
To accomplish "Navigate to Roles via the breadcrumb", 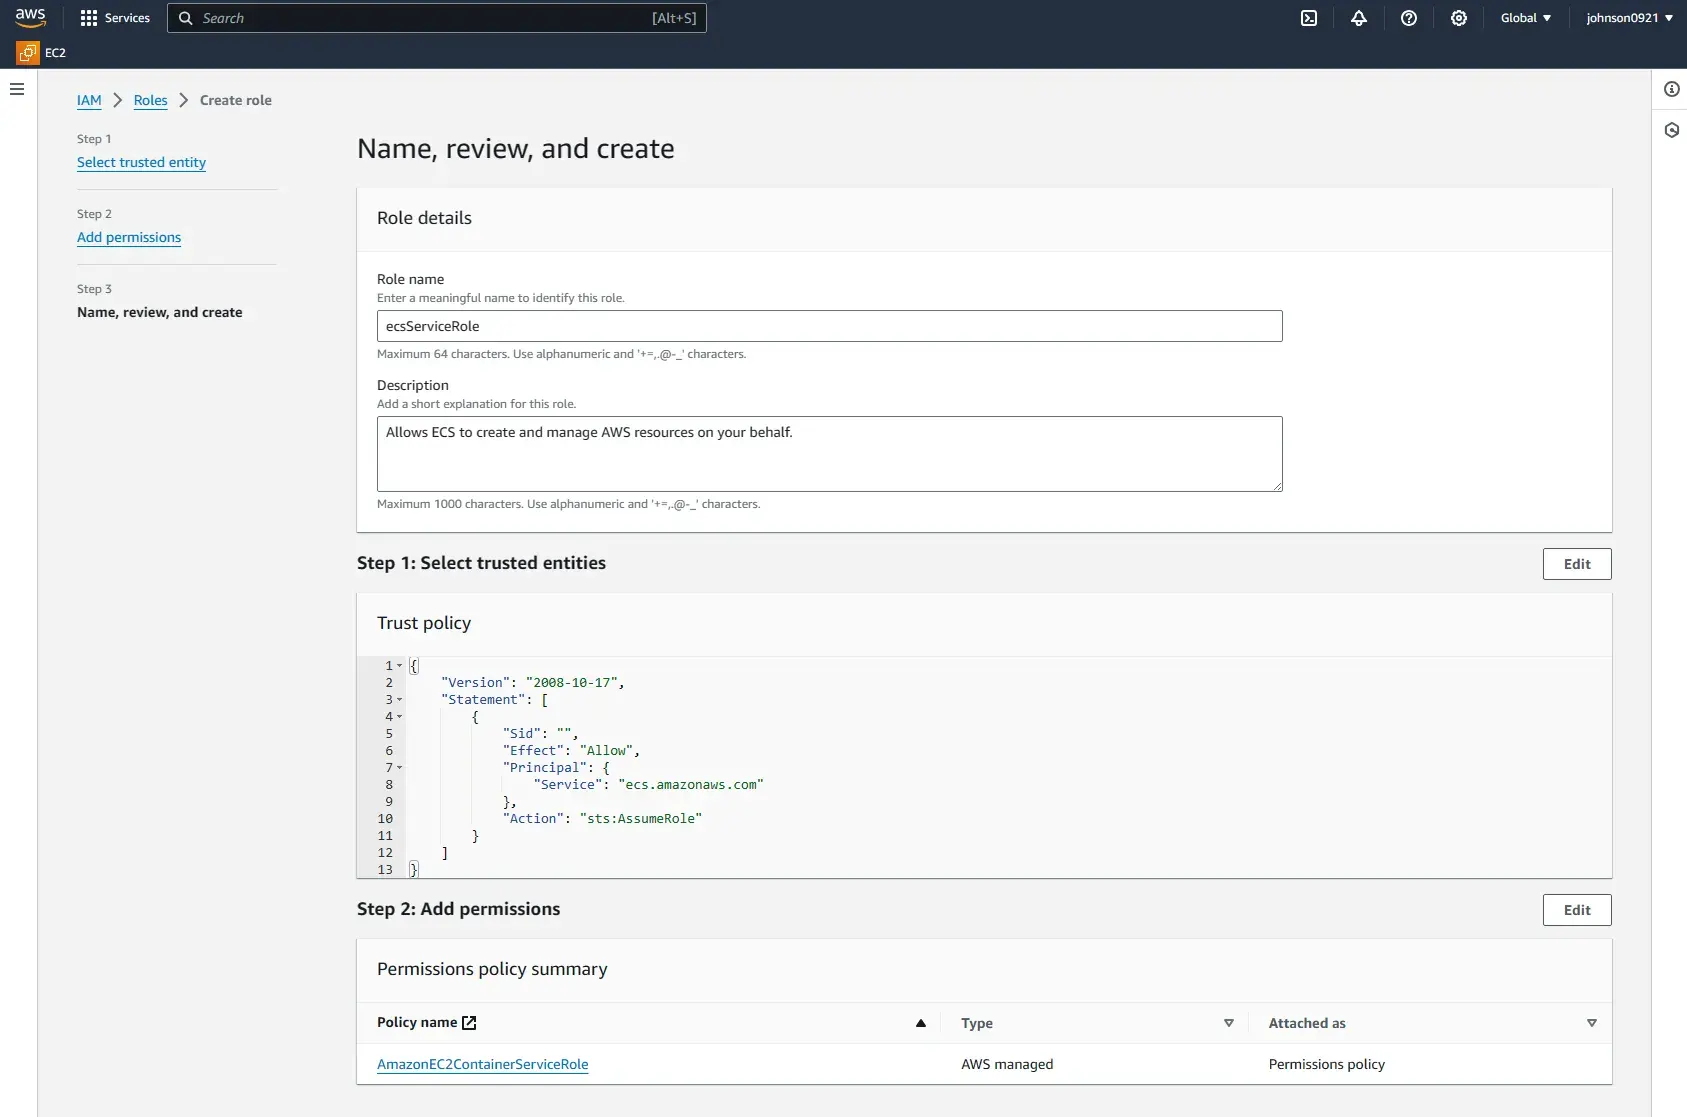I will 150,100.
